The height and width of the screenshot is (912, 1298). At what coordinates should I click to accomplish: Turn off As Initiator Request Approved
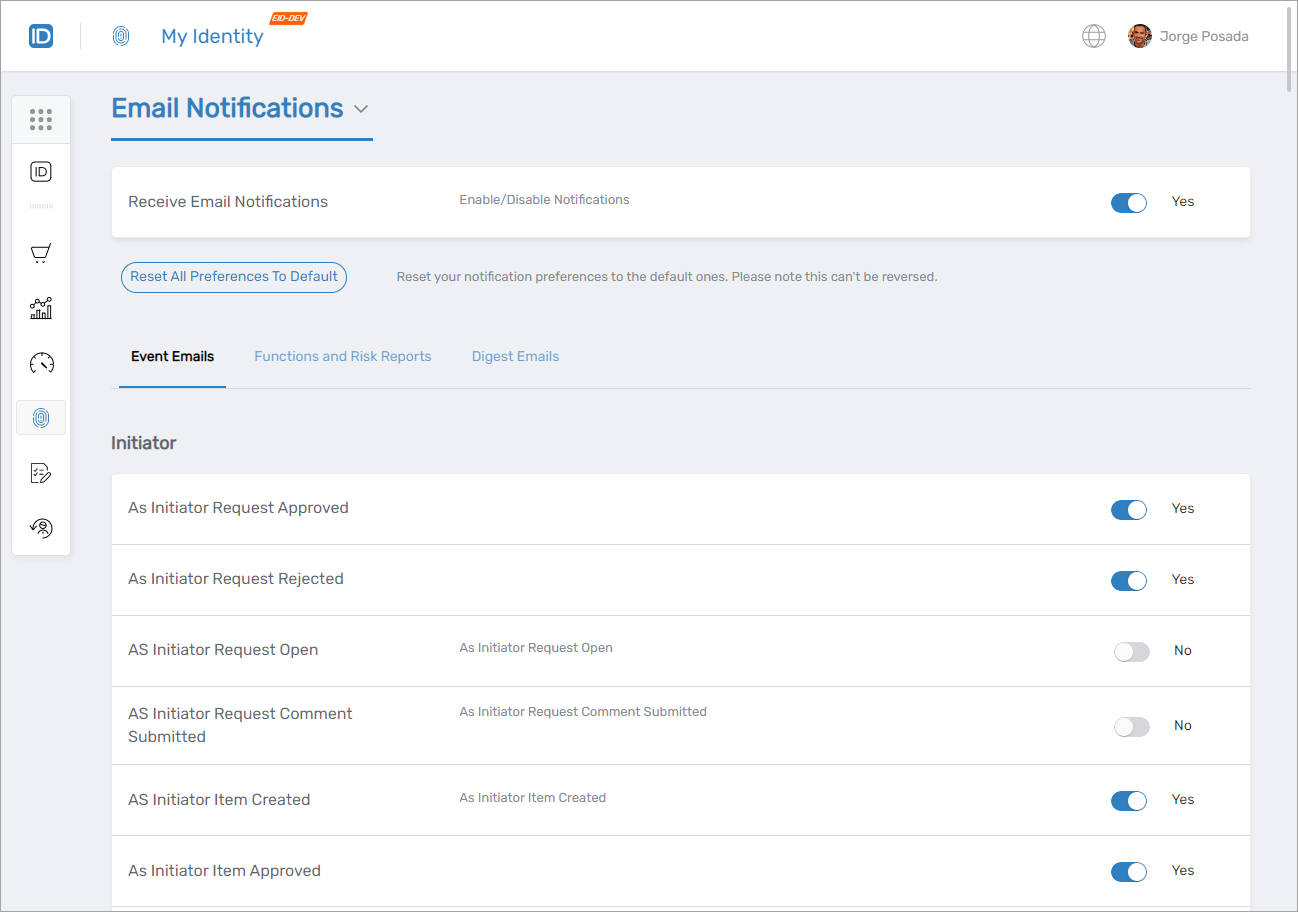click(1128, 509)
